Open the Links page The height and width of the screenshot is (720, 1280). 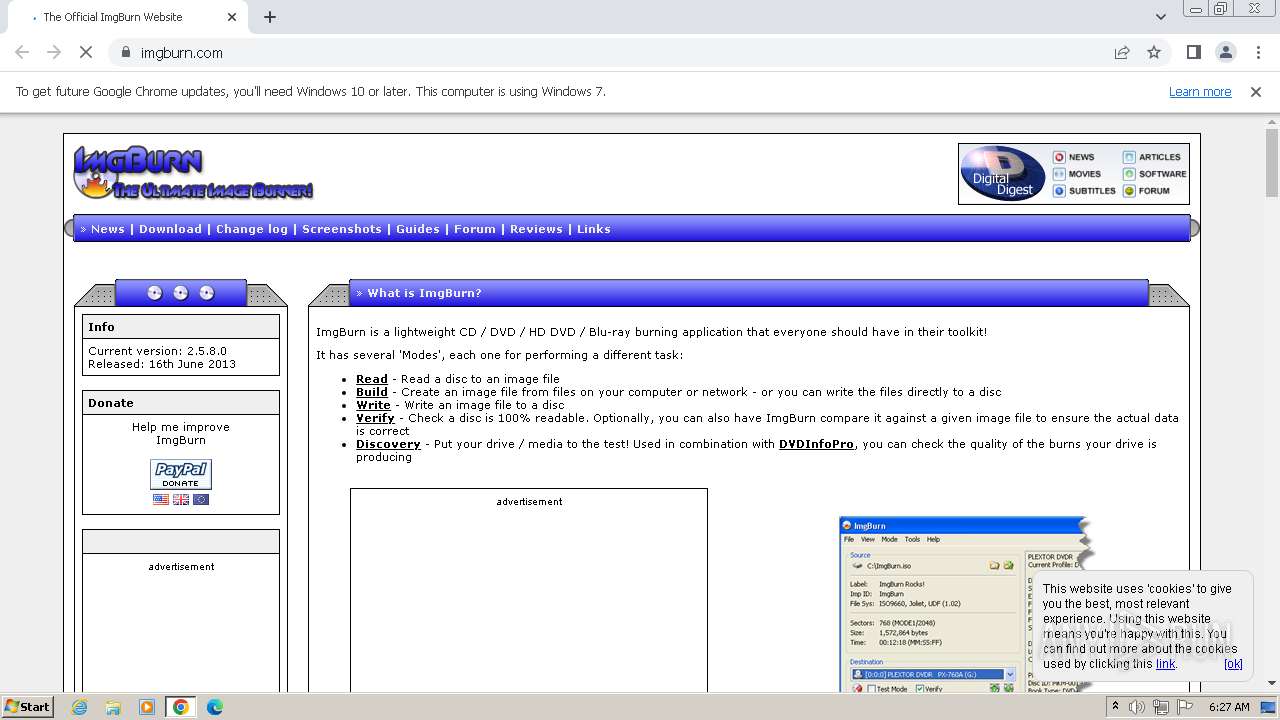594,229
